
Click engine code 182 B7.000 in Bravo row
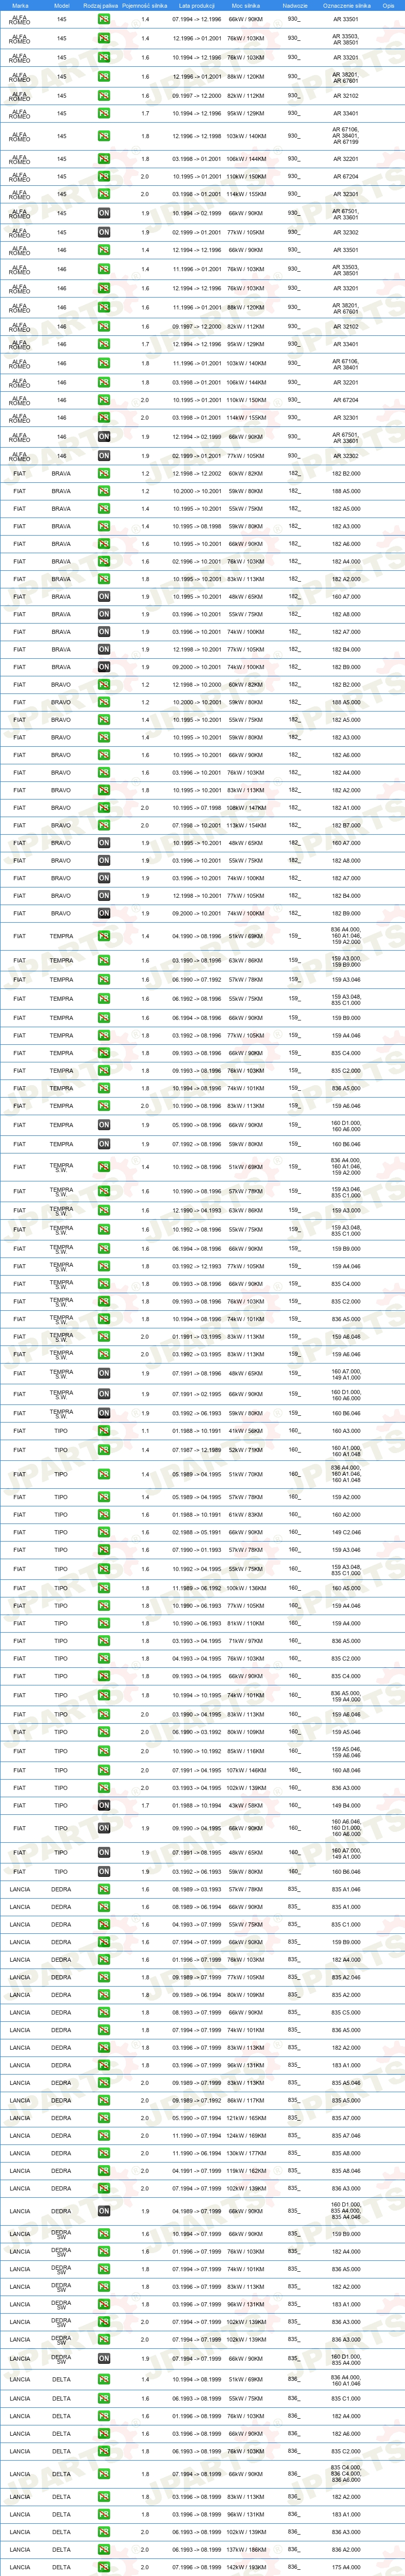tap(346, 825)
